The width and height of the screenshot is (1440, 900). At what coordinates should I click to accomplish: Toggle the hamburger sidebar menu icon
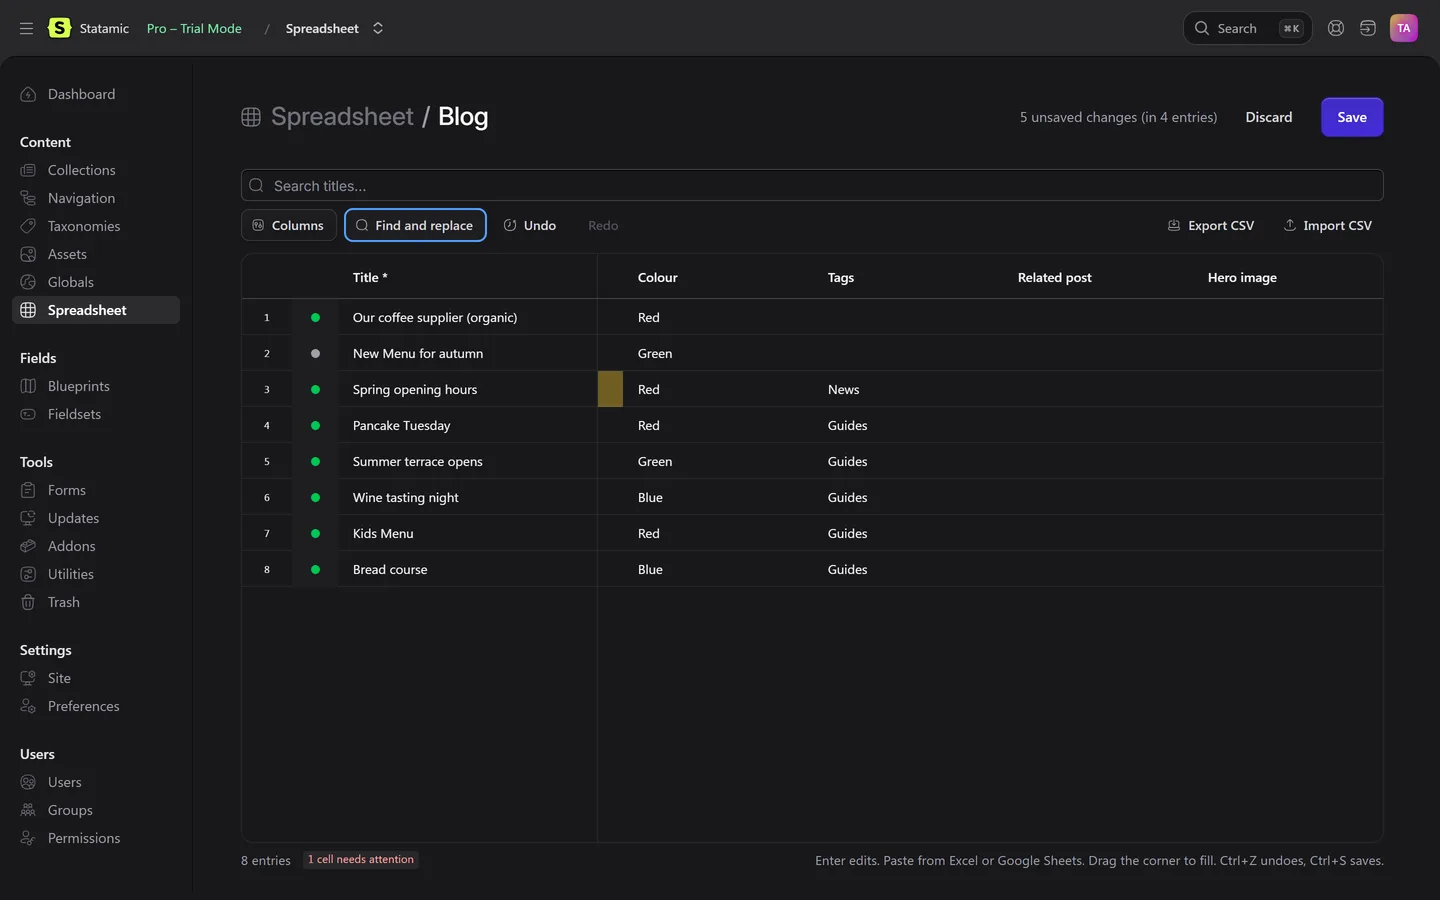26,28
